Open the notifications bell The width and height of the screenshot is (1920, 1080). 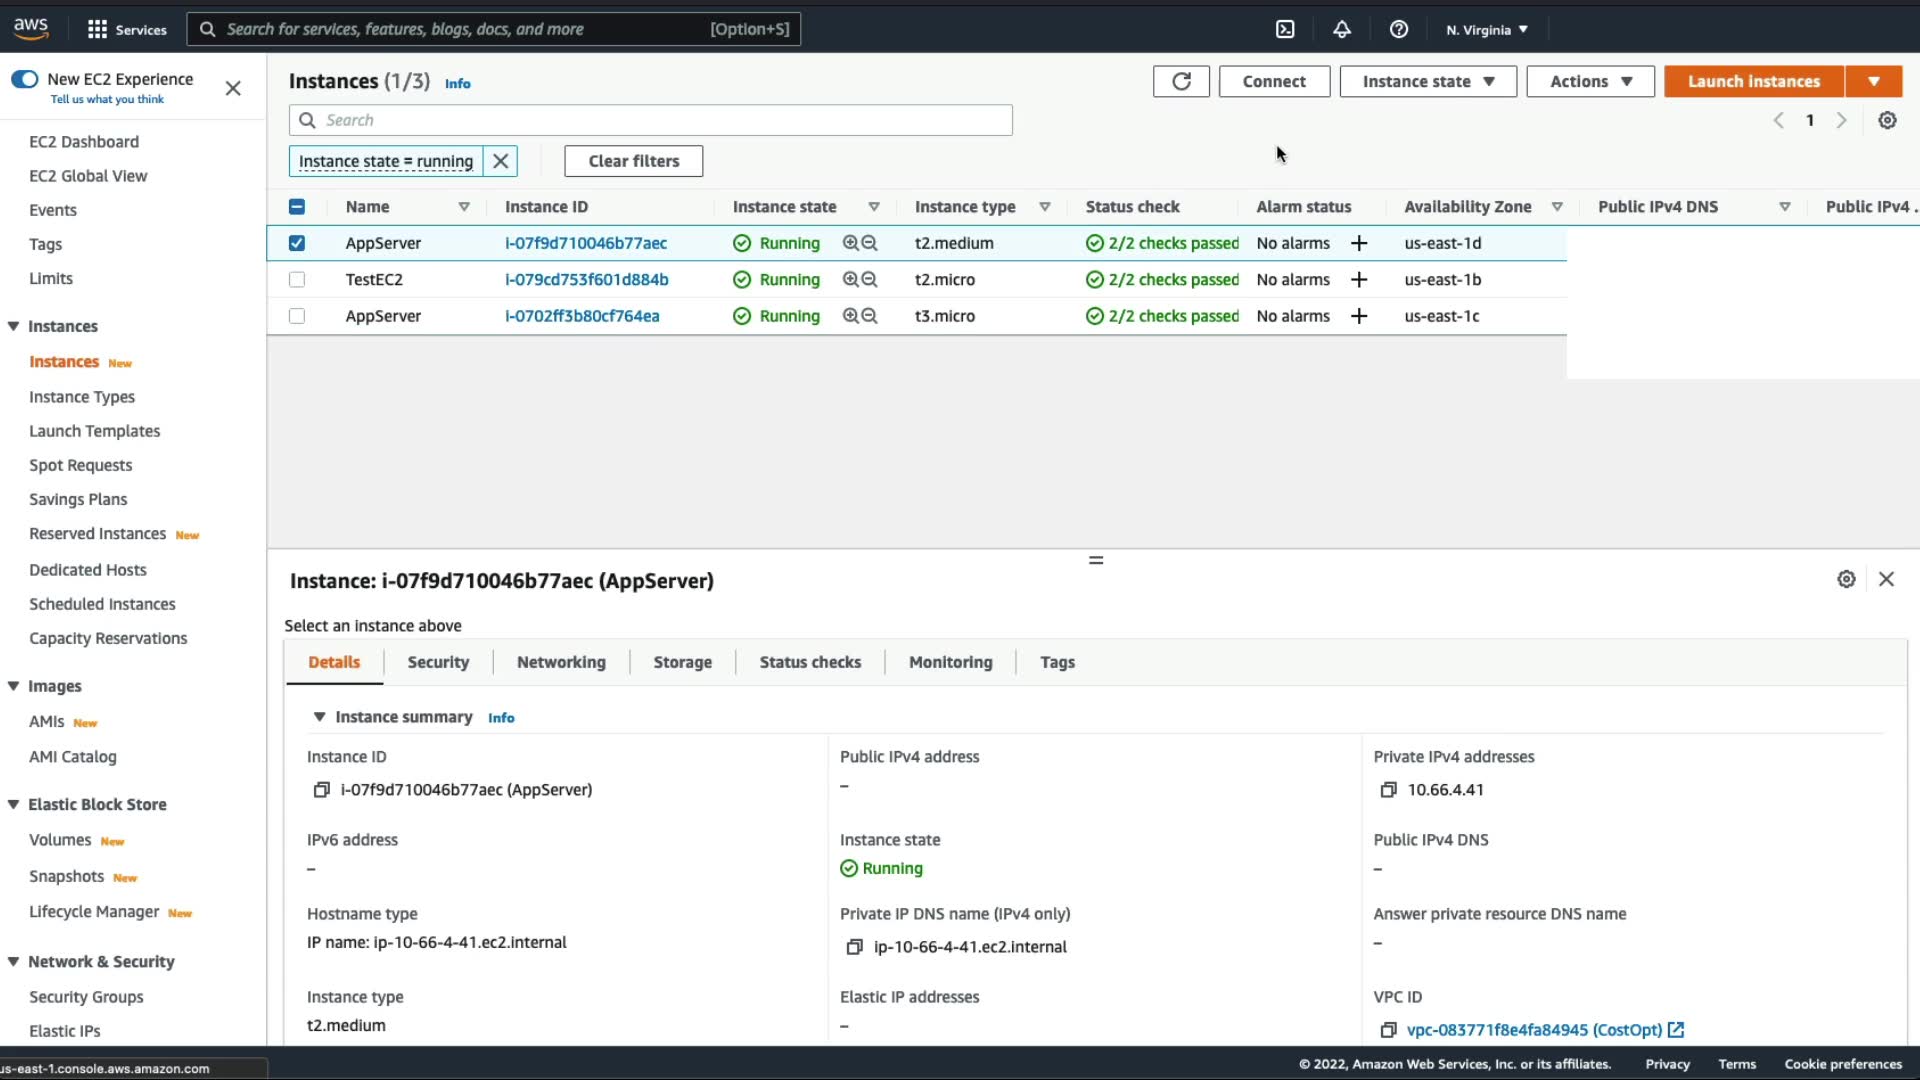click(1342, 29)
